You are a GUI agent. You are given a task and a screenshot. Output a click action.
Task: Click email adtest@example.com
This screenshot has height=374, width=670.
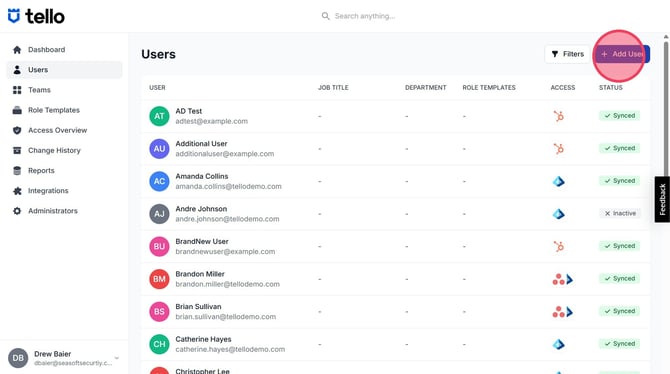coord(212,121)
